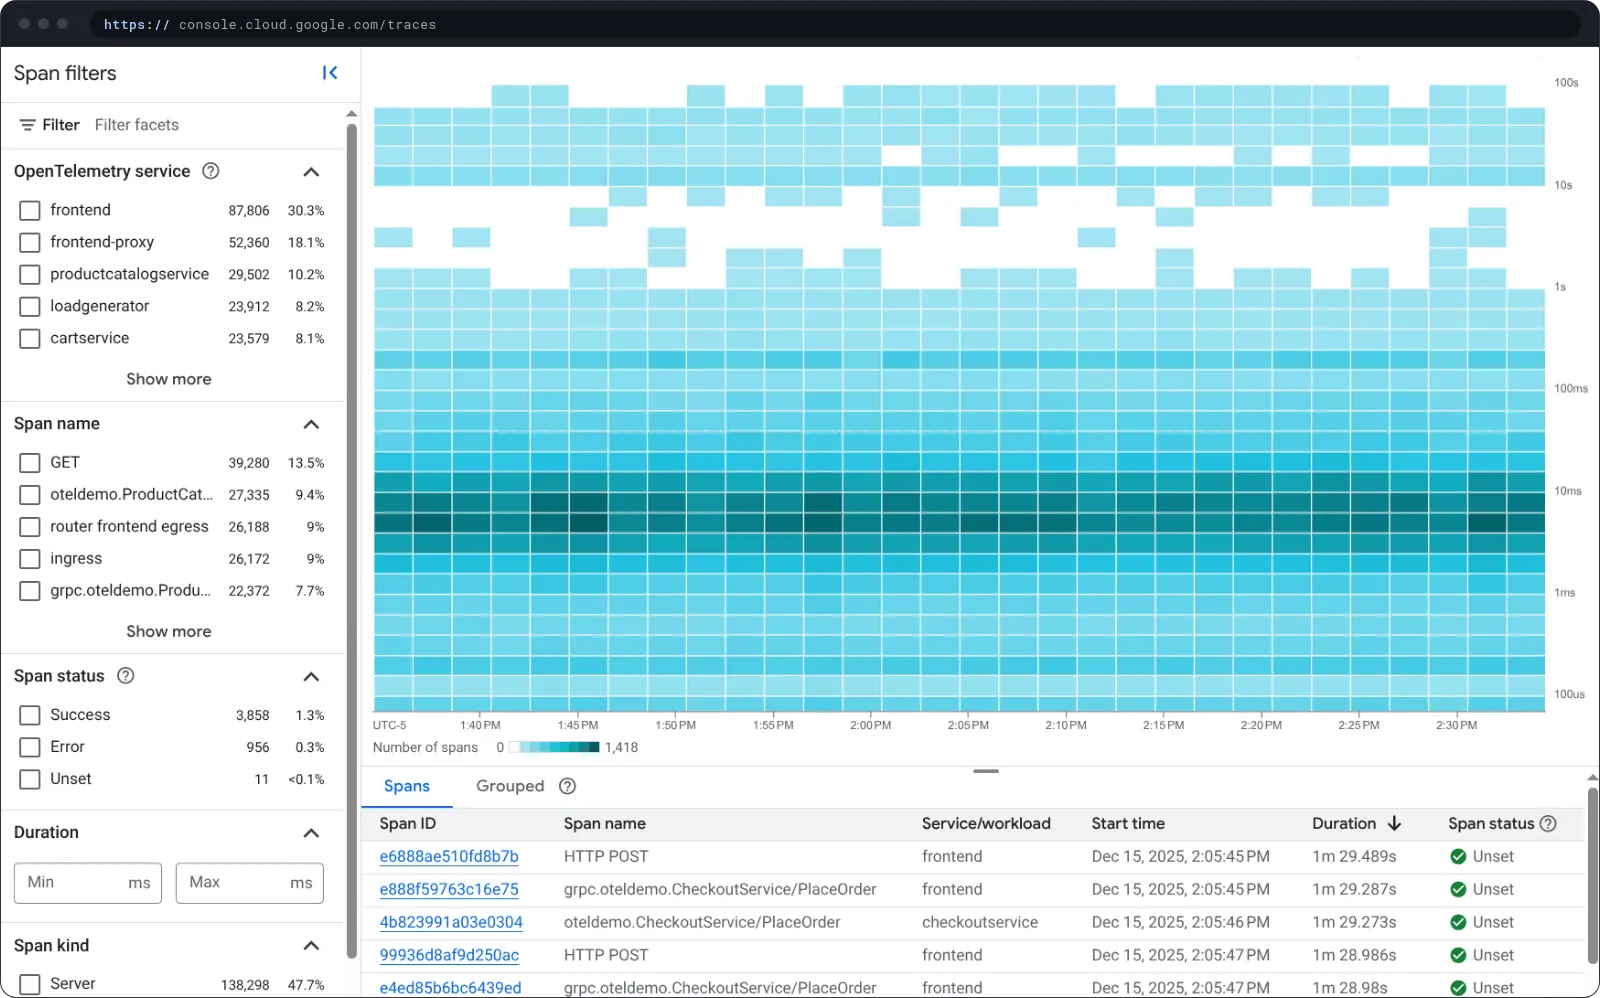Click green status icon for span e6888ae510fd8b7b

[x=1458, y=857]
